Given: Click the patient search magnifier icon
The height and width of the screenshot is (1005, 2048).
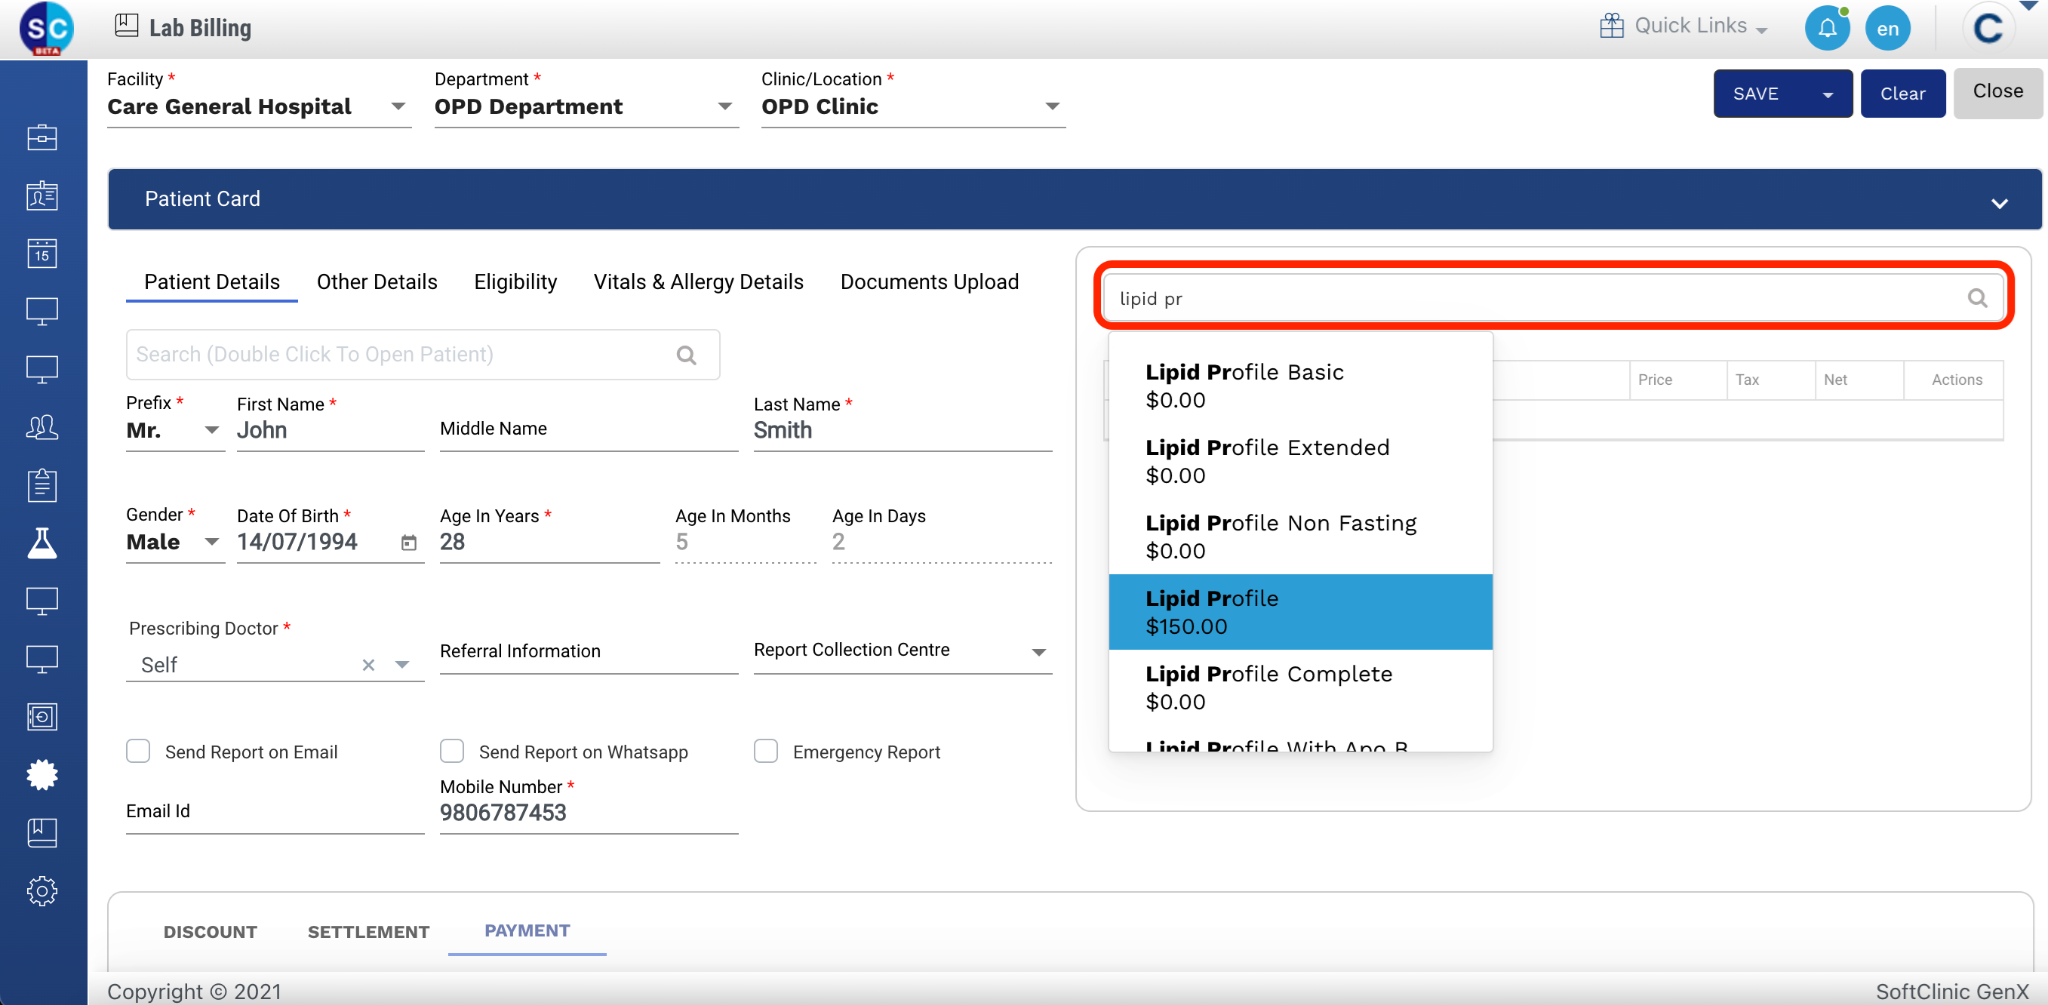Looking at the screenshot, I should (x=686, y=355).
